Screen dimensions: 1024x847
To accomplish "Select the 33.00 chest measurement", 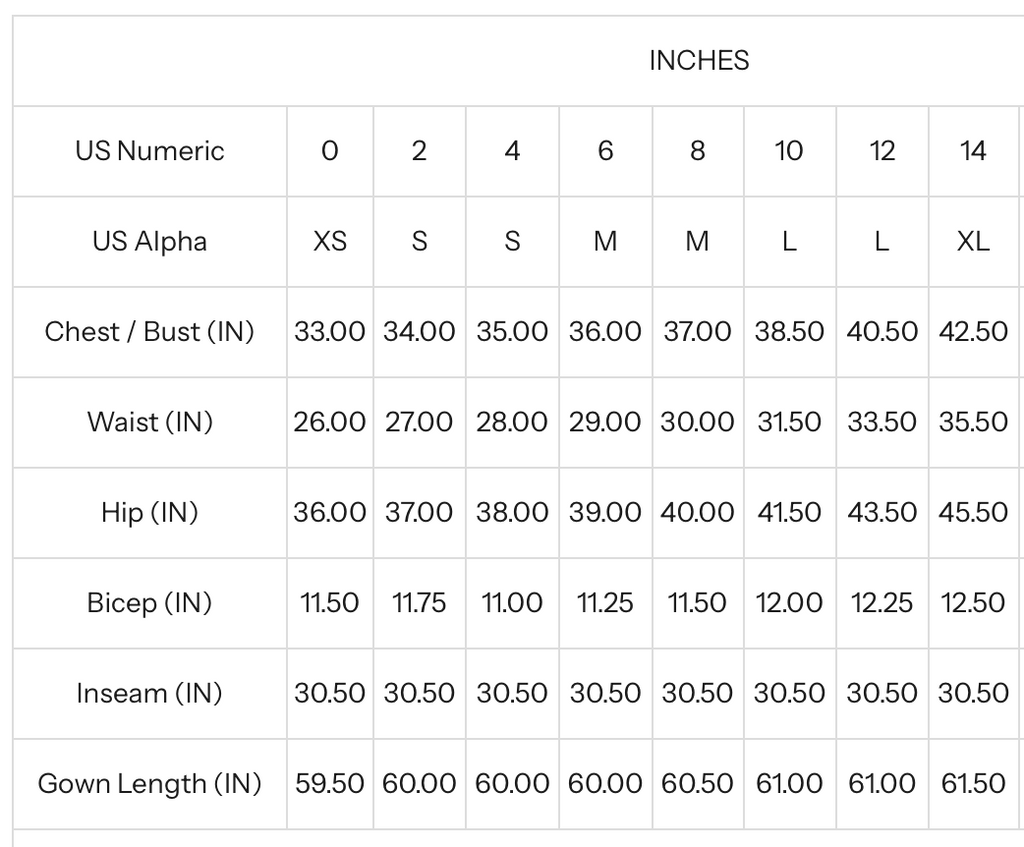I will pos(330,332).
